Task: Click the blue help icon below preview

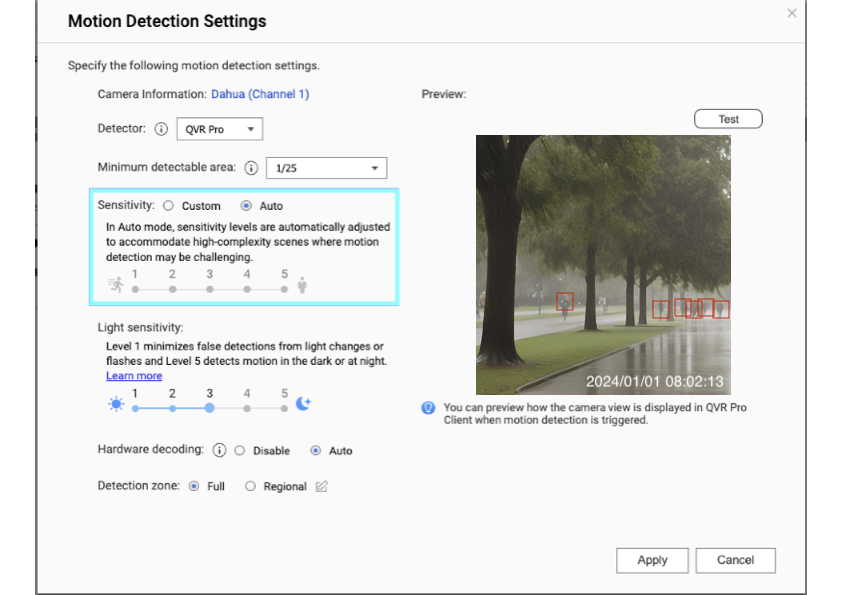Action: pos(428,408)
